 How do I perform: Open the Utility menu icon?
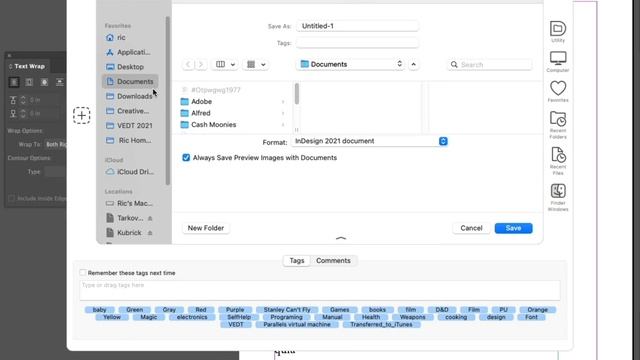(x=558, y=29)
